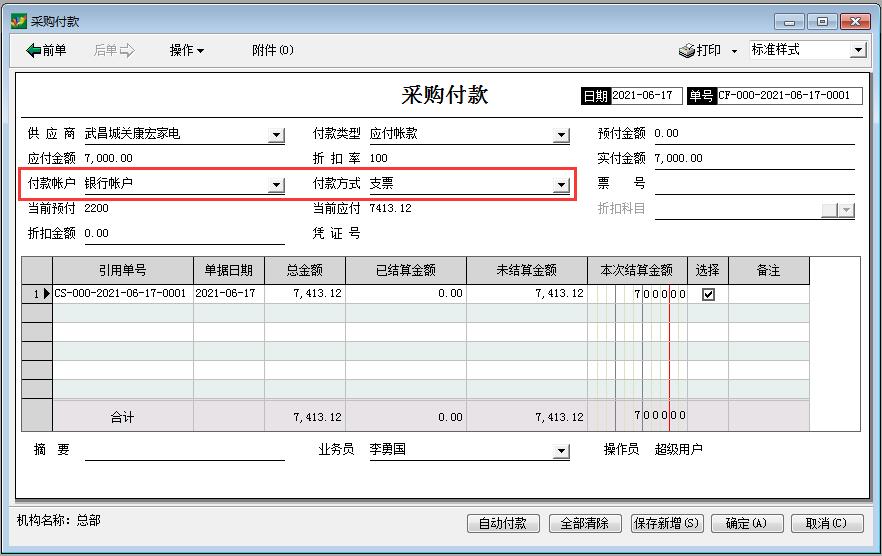The image size is (882, 556).
Task: Select row 1 header marker
Action: (x=37, y=294)
